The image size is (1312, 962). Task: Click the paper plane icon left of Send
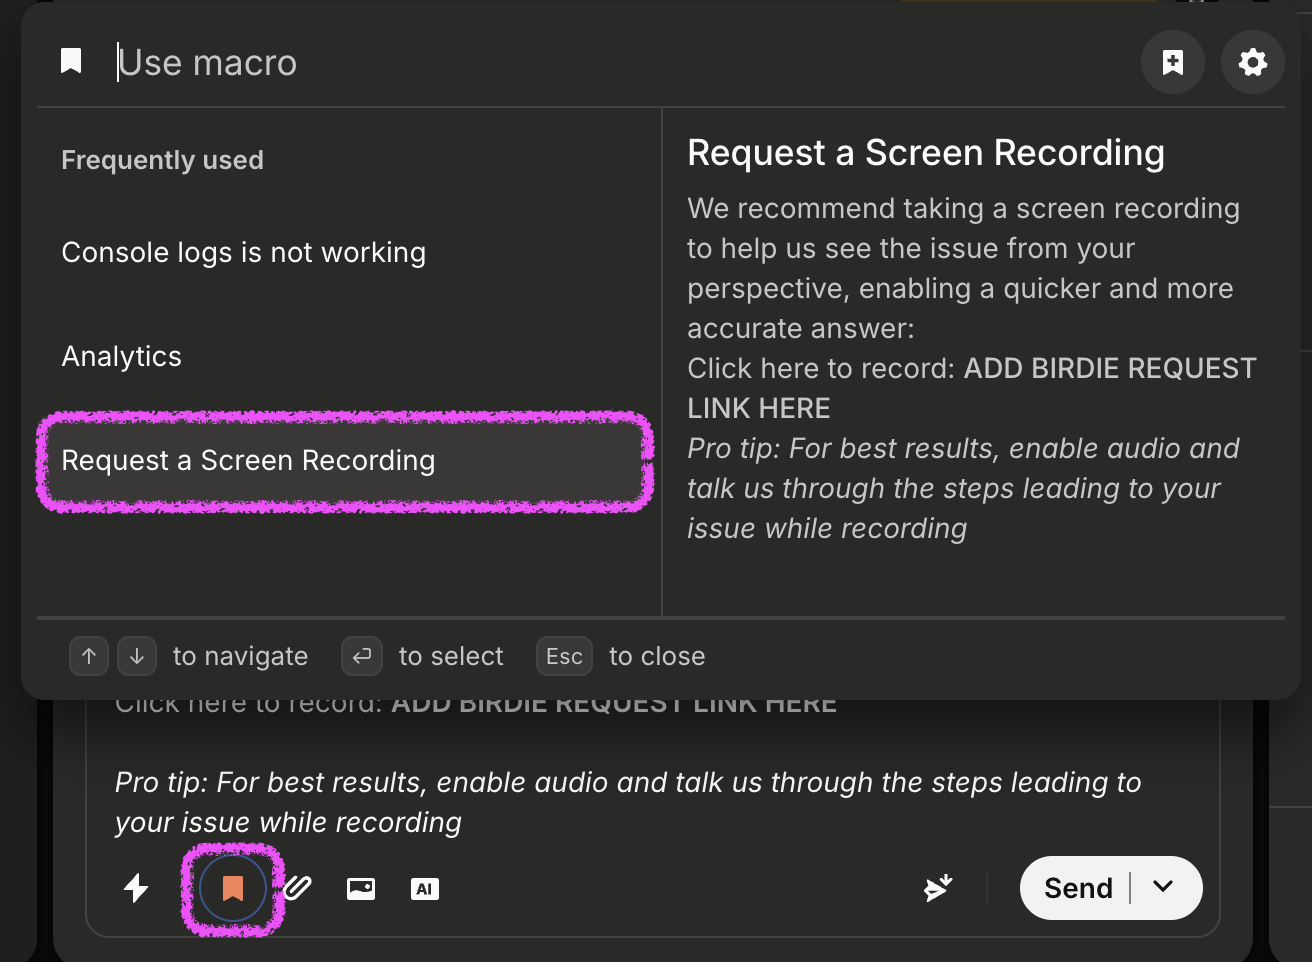(x=938, y=888)
